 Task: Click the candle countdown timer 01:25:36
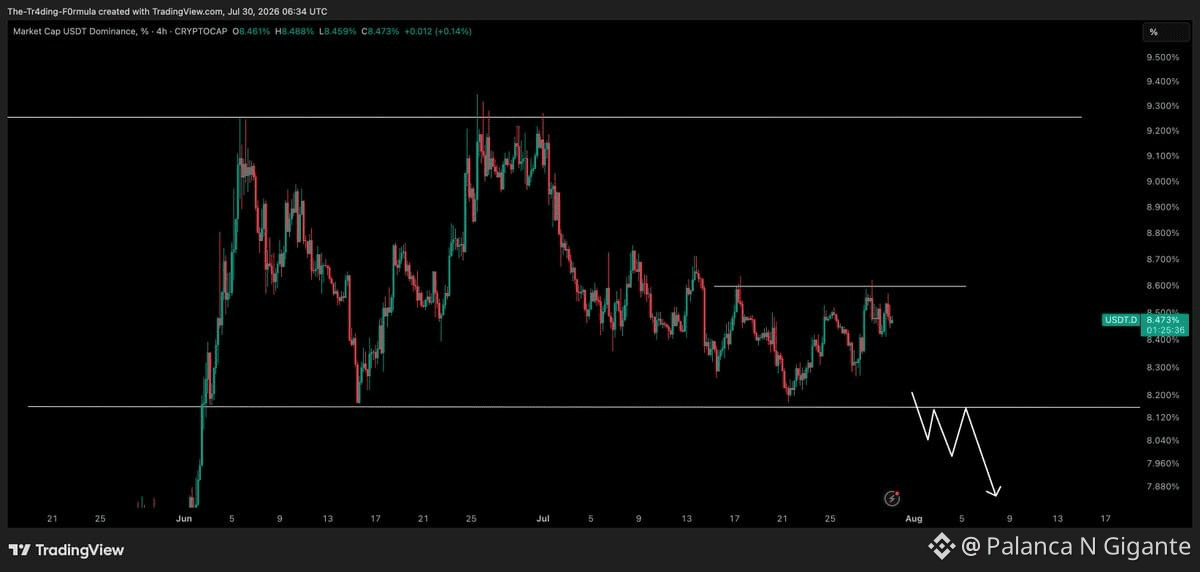click(1164, 330)
